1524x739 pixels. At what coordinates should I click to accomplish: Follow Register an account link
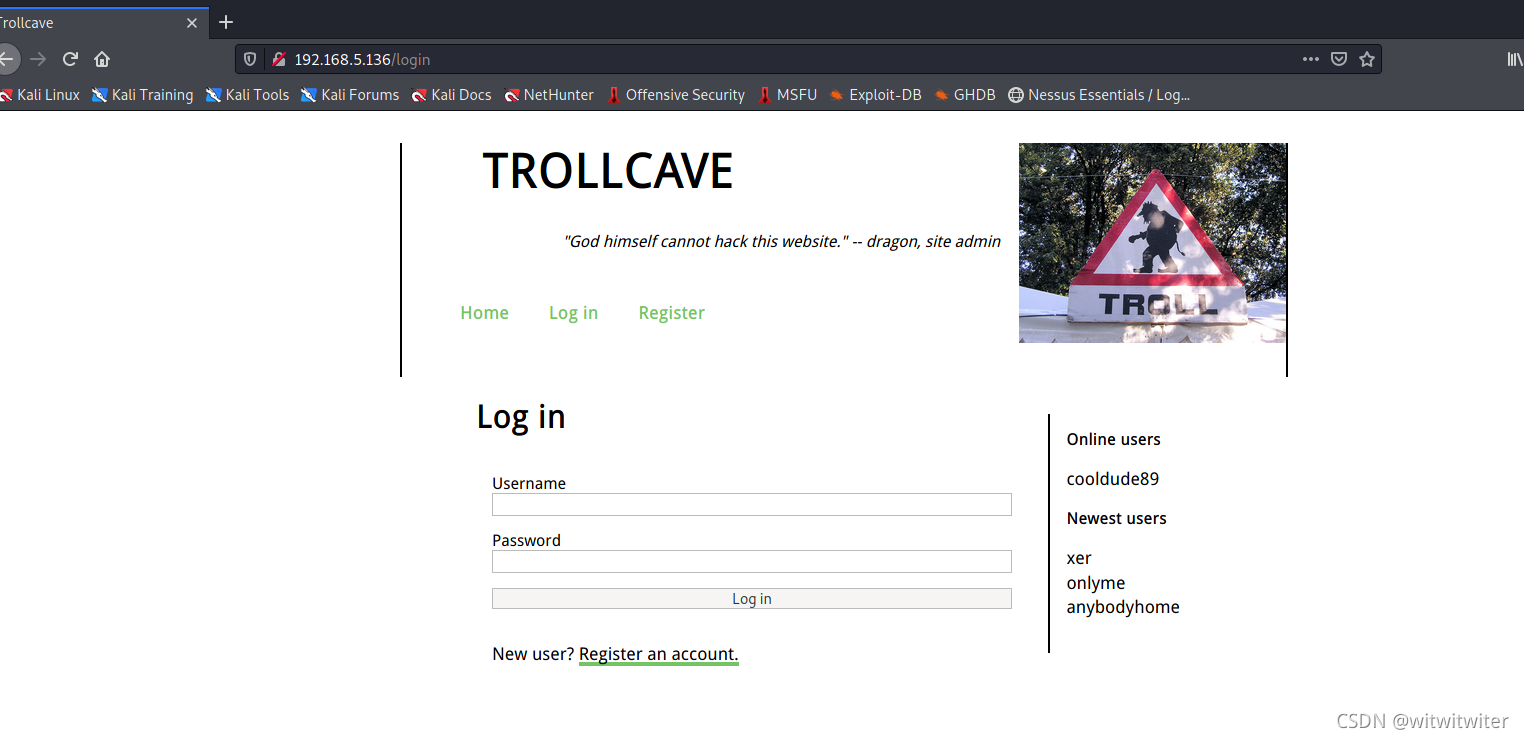[x=658, y=654]
